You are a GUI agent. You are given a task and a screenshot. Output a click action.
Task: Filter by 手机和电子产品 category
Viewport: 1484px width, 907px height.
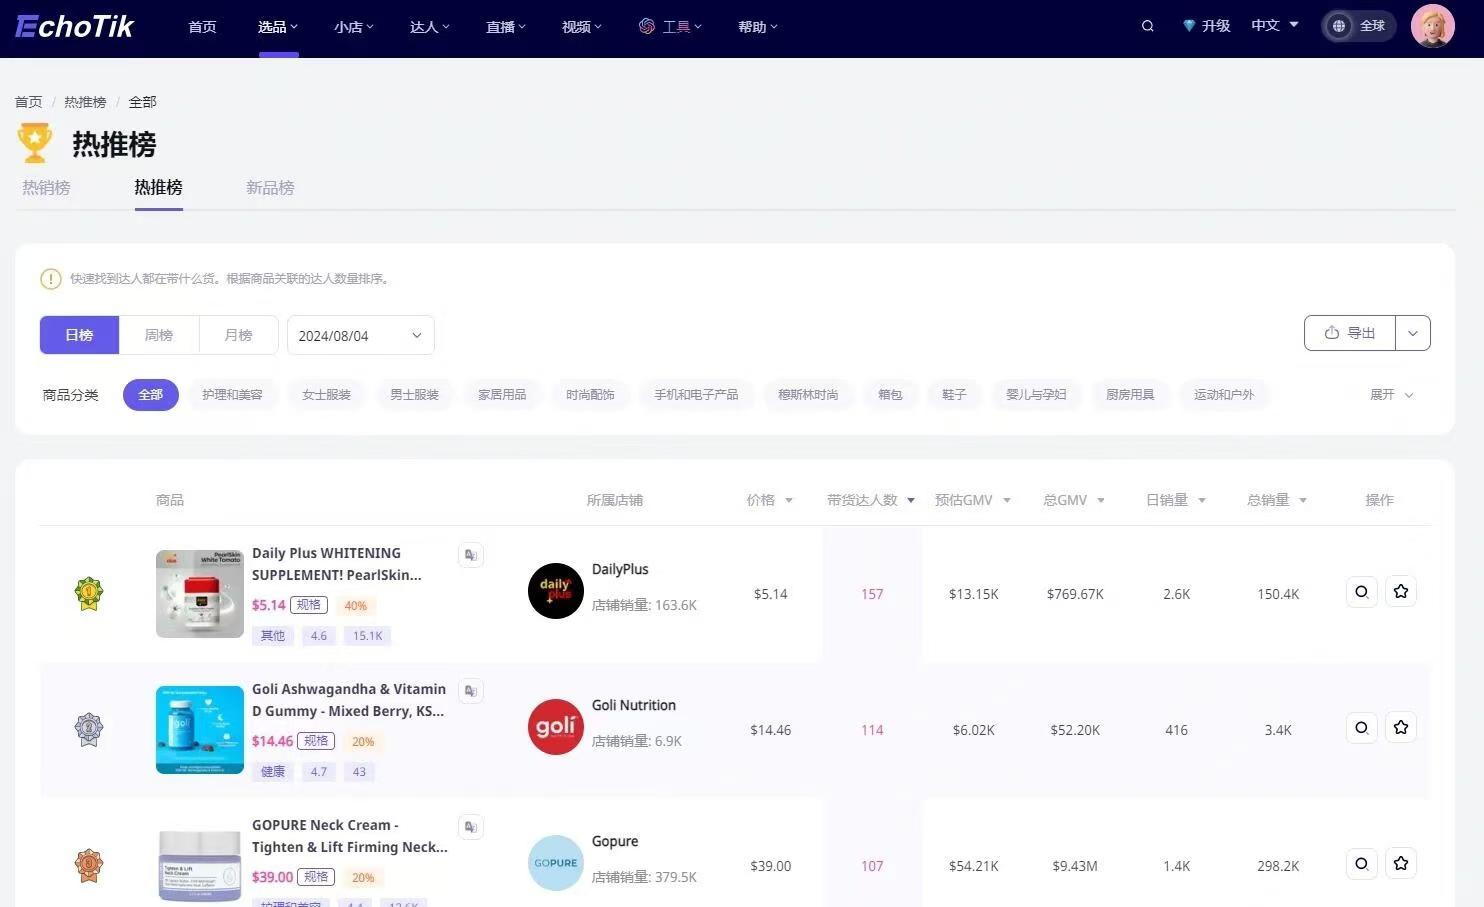point(696,395)
